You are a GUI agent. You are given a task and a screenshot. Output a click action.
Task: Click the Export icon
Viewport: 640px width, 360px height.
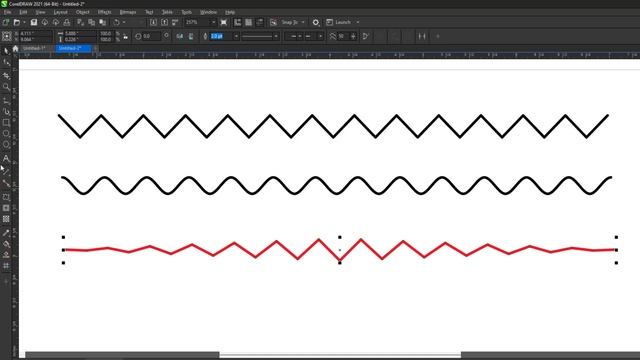click(x=164, y=22)
